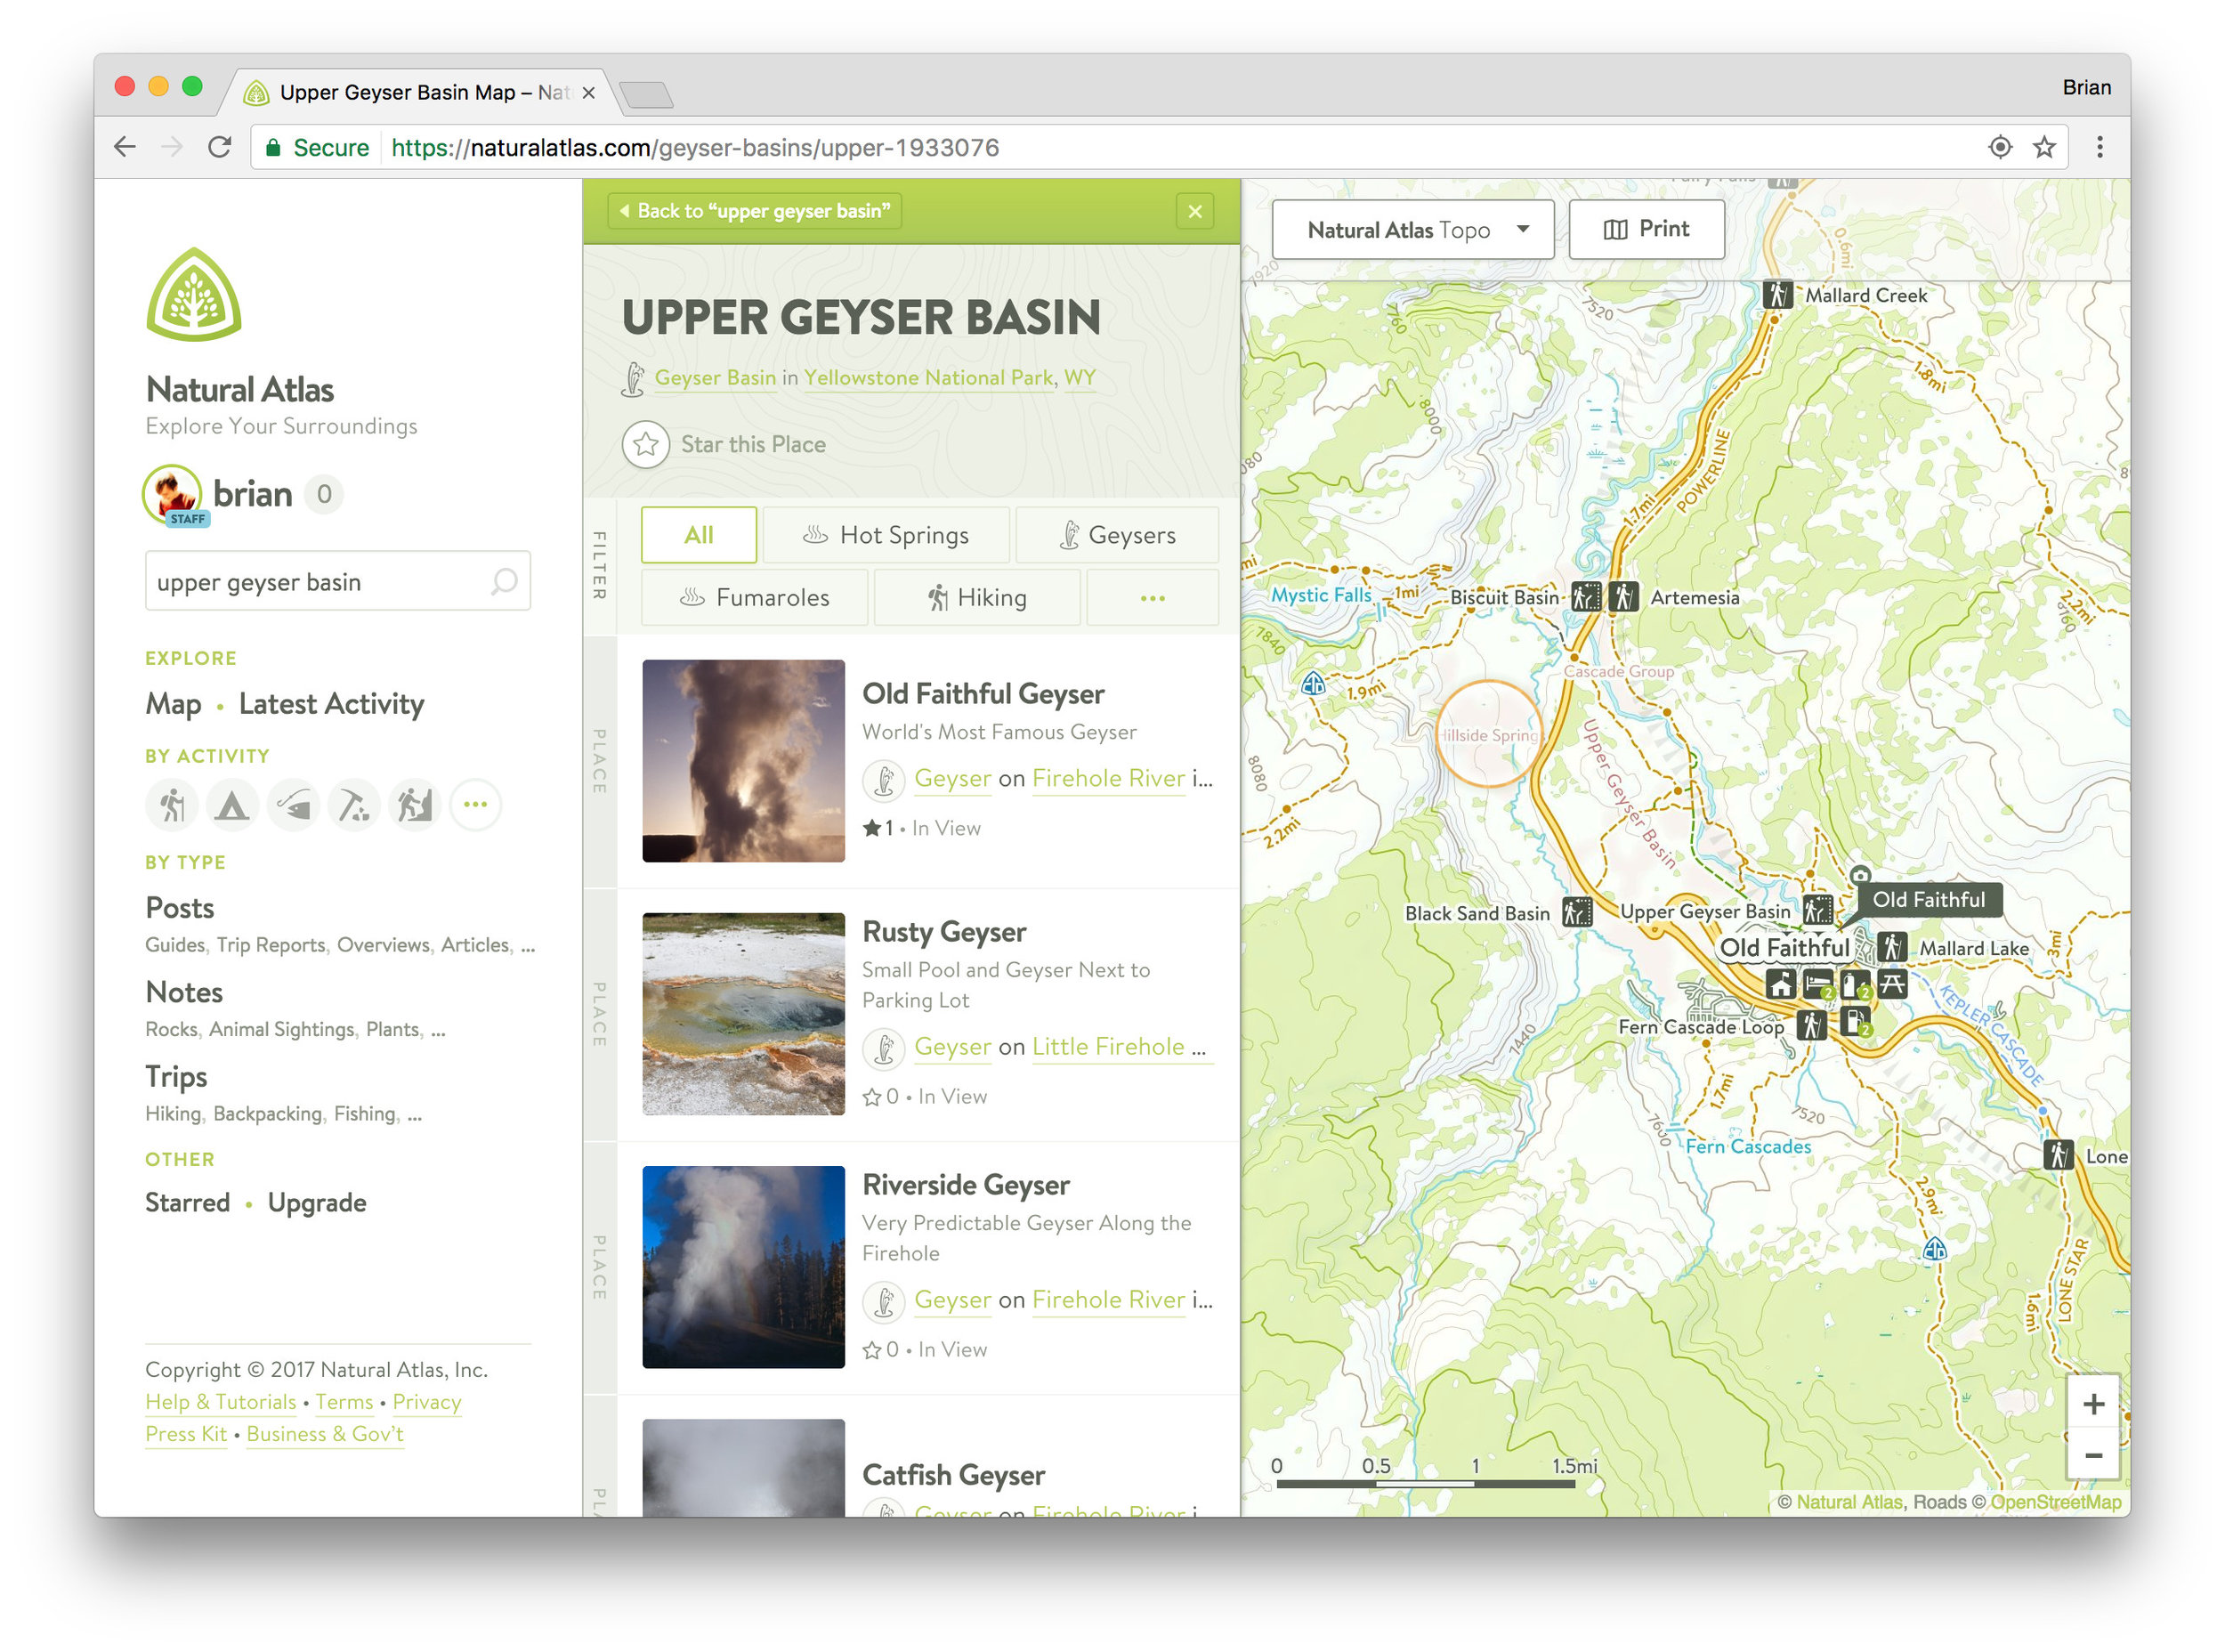Viewport: 2225px width, 1652px height.
Task: Click the Black Sand Basin map icon
Action: point(1578,913)
